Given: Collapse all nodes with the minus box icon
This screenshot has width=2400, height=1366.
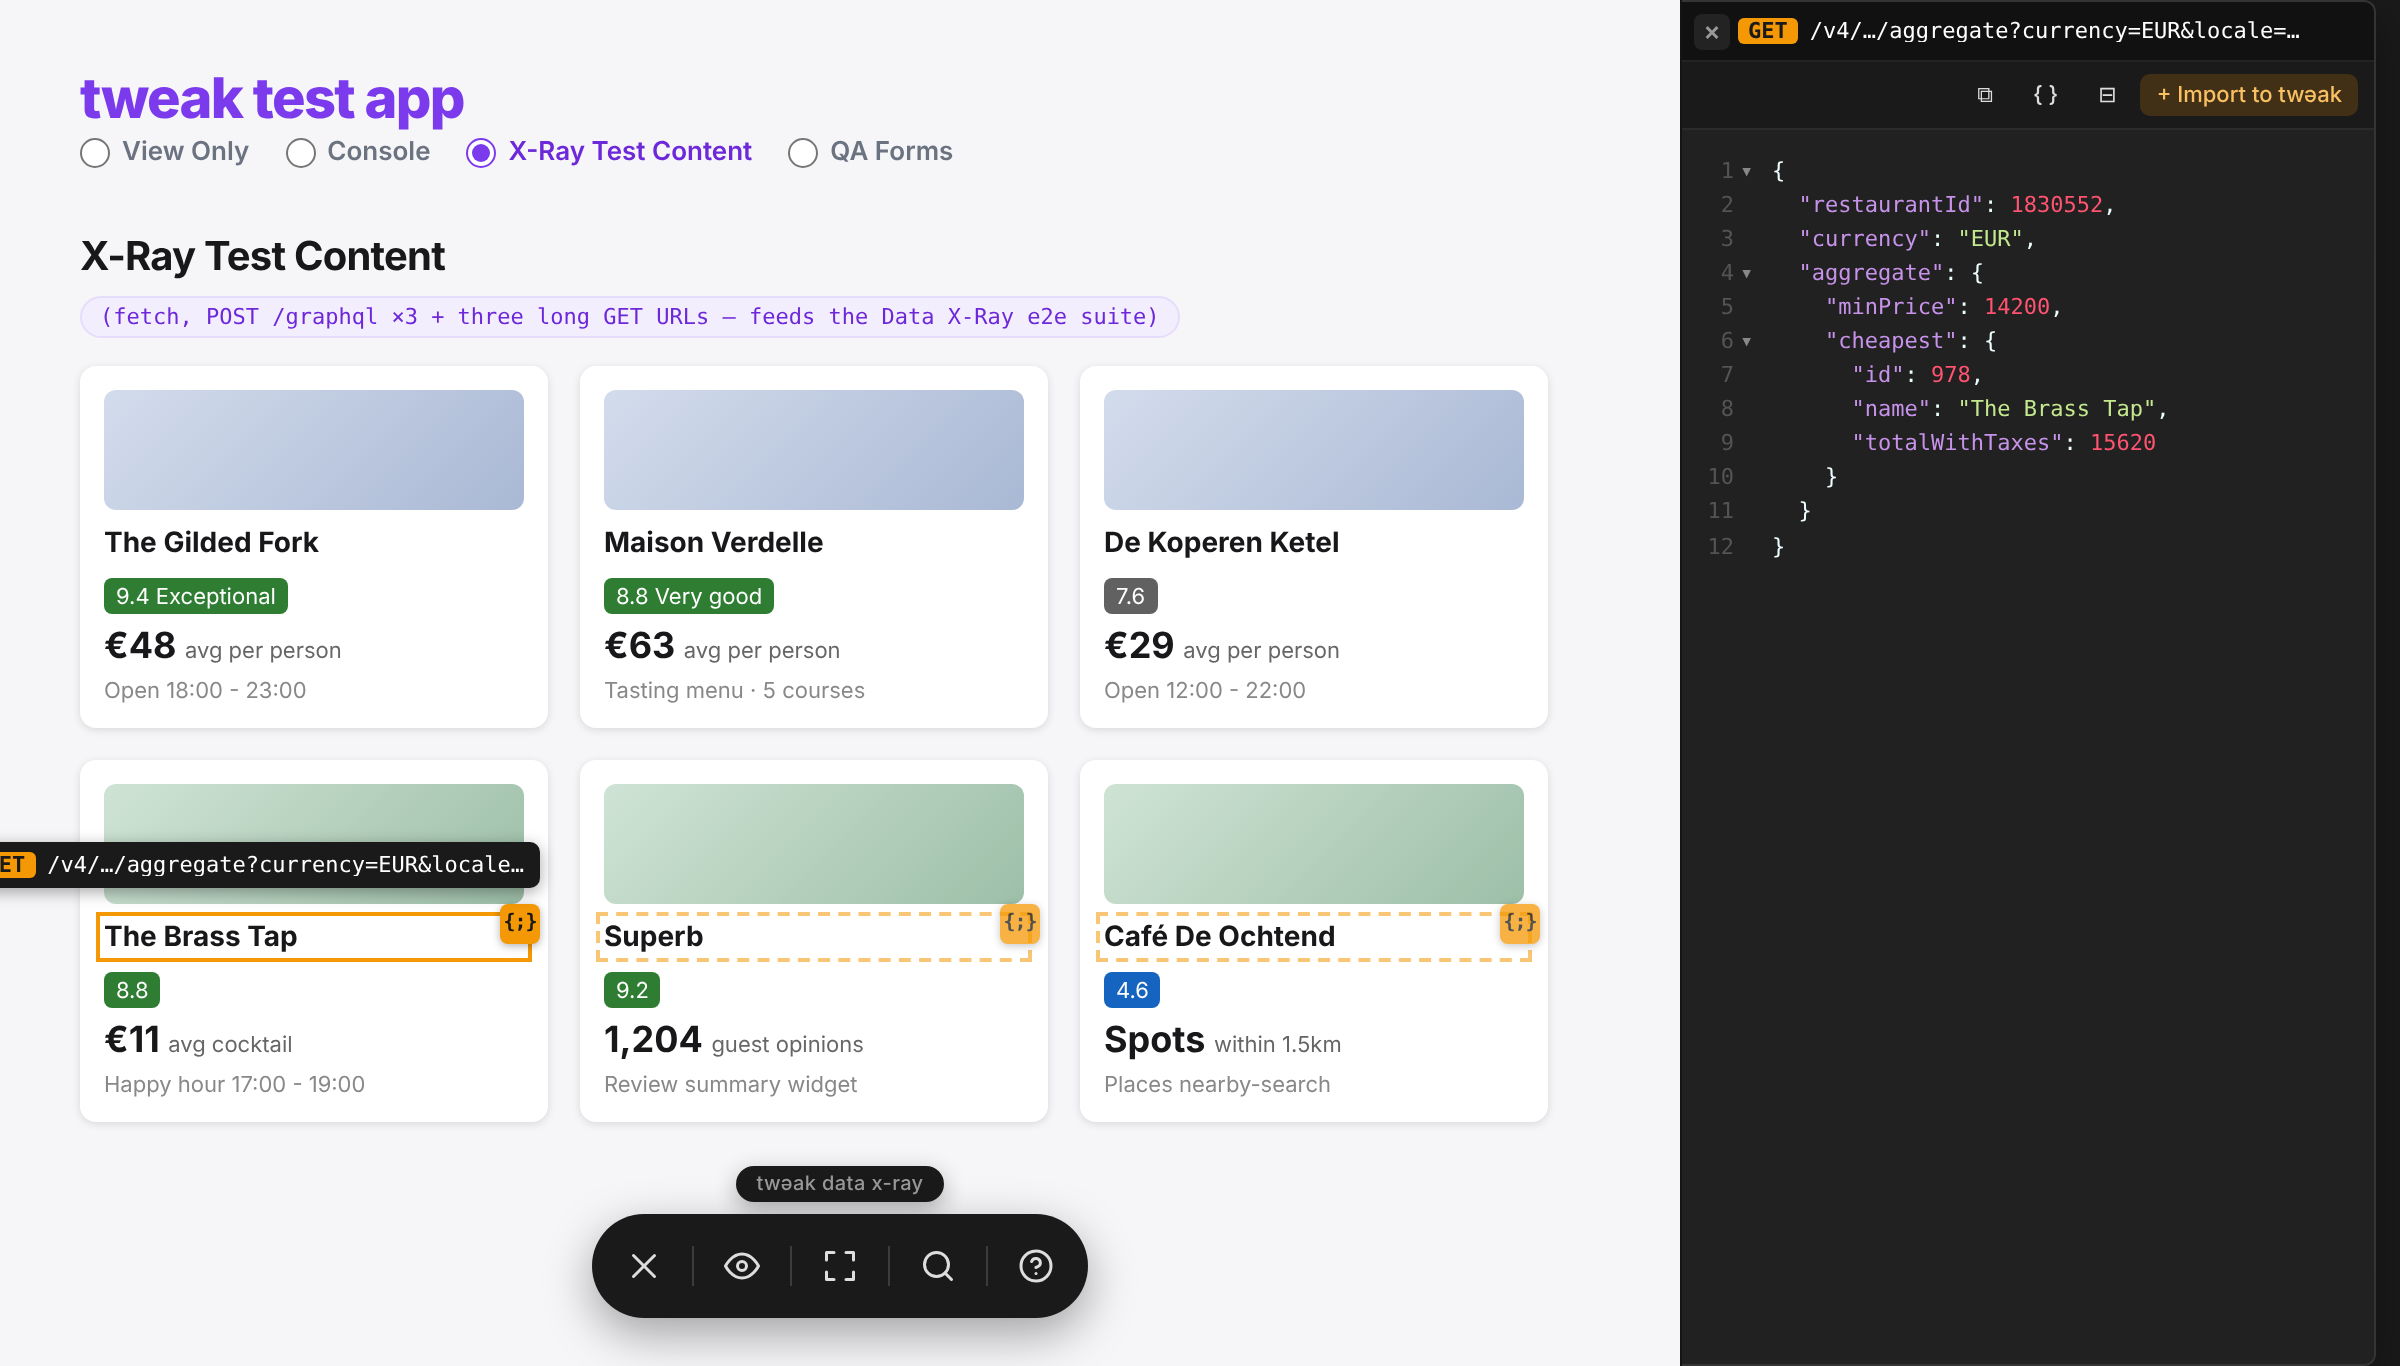Looking at the screenshot, I should [x=2107, y=95].
